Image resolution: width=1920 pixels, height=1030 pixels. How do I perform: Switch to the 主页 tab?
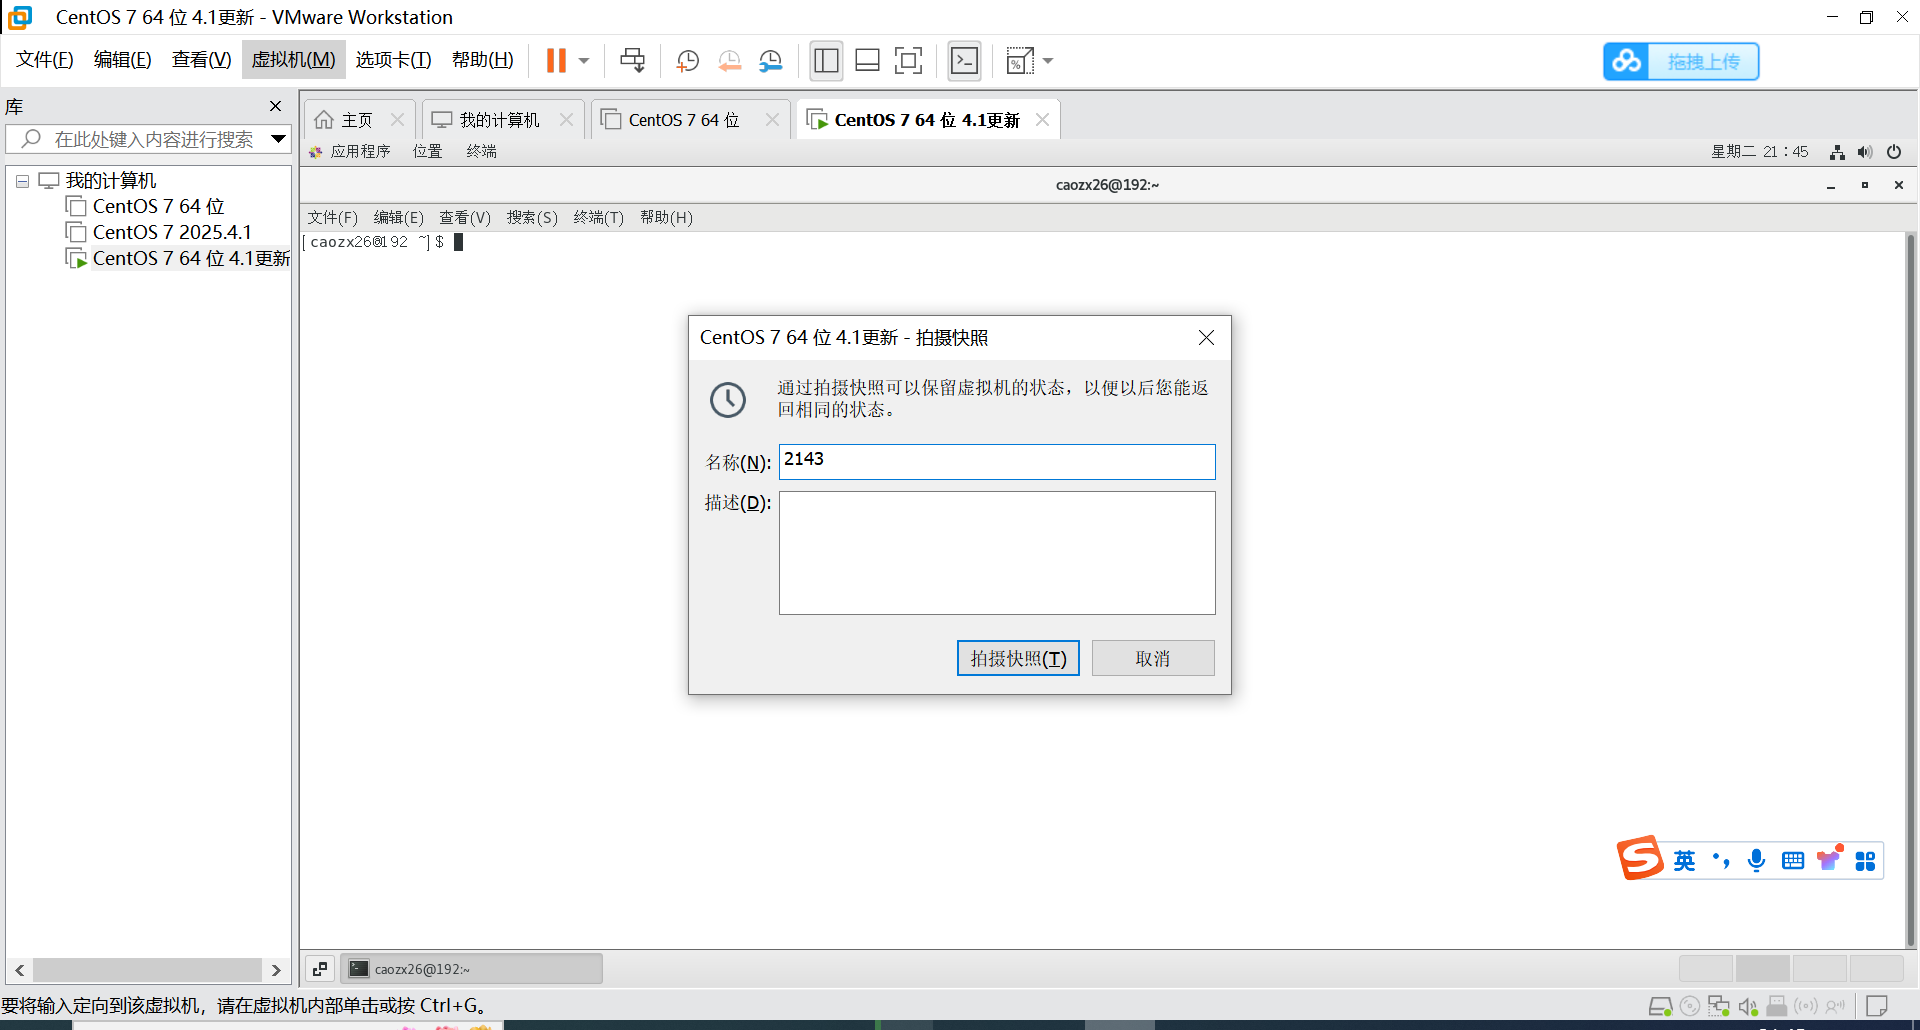(345, 120)
